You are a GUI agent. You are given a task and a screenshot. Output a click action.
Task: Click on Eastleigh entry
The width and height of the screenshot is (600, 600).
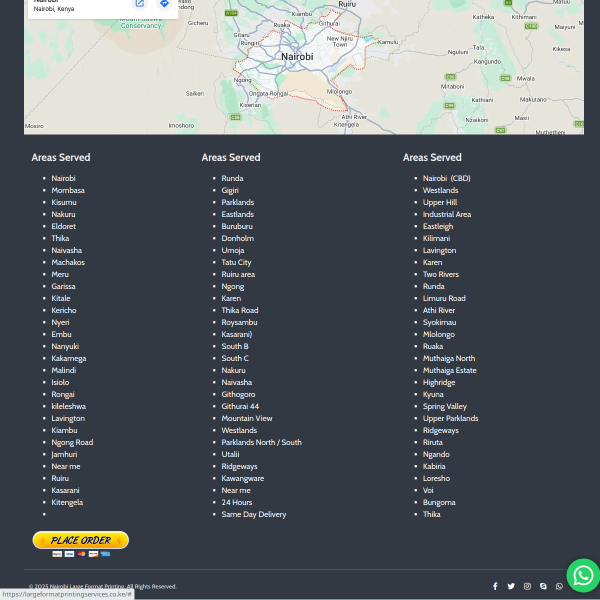(x=438, y=226)
